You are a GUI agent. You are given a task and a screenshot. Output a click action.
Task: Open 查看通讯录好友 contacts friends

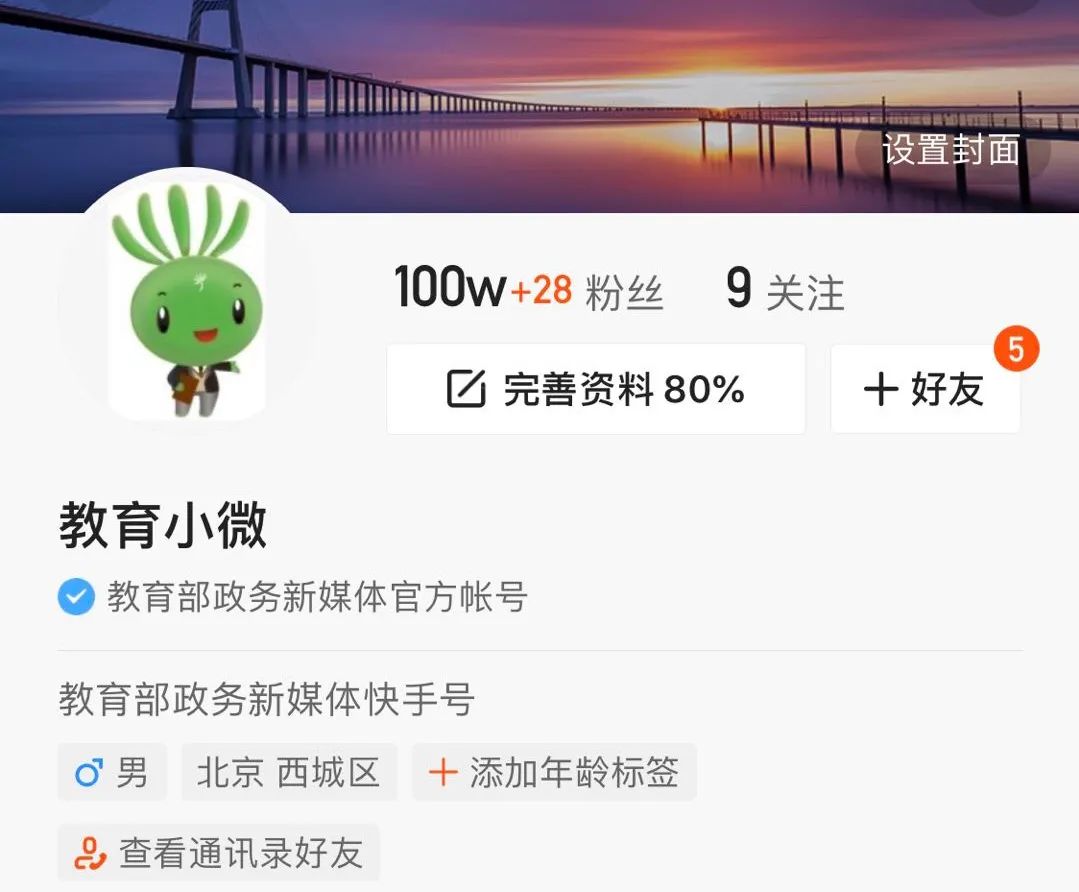point(219,852)
